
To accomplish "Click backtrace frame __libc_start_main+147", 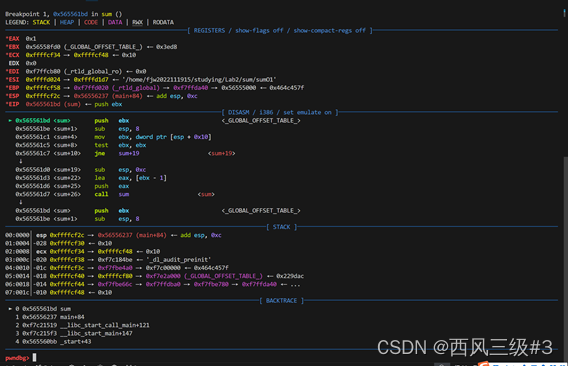I will (x=74, y=334).
